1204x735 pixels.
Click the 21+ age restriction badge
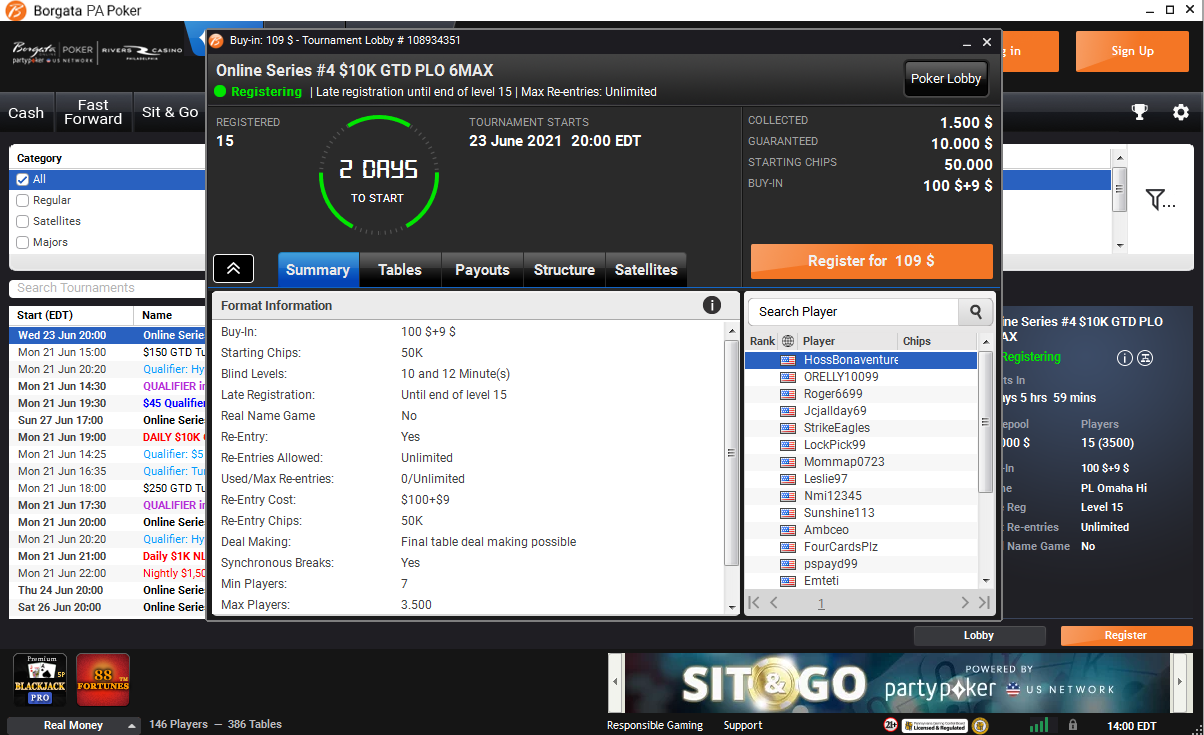[x=890, y=725]
